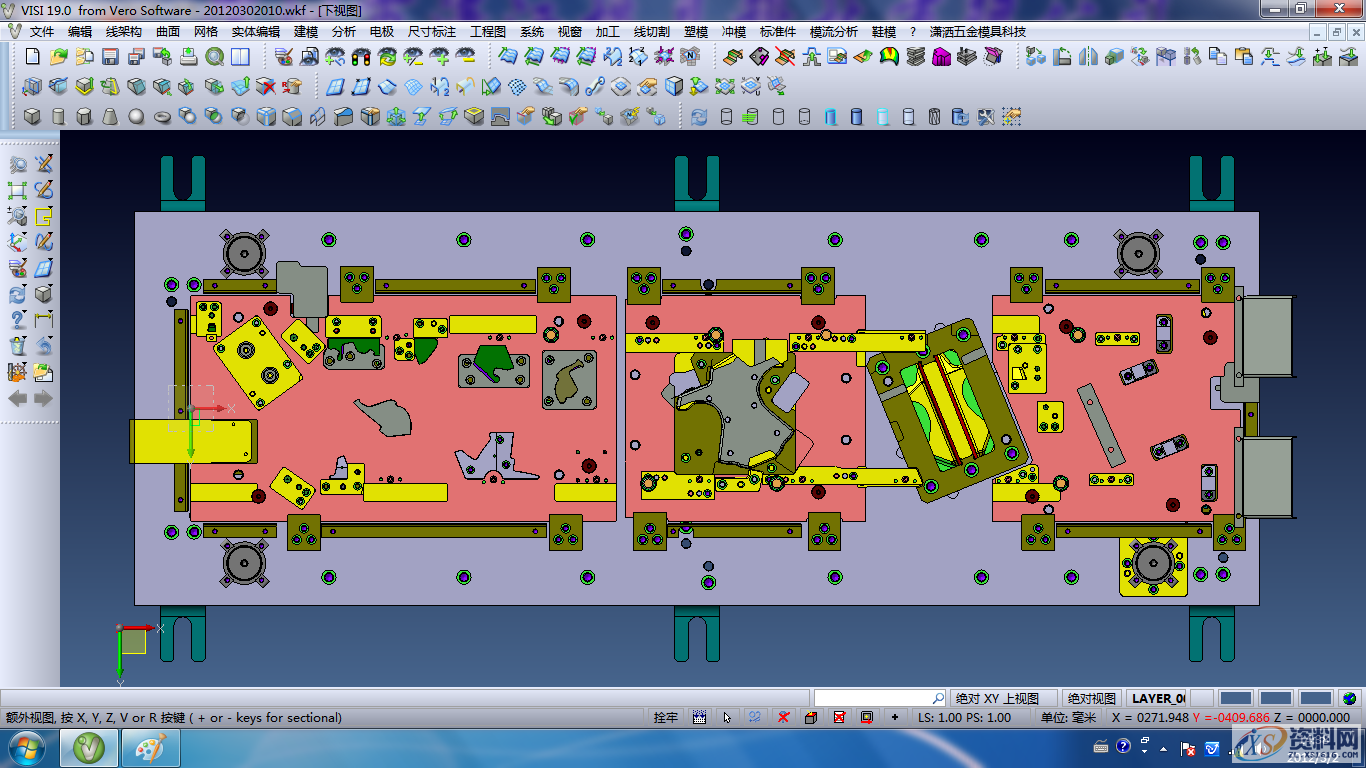
Task: Click the Print icon in toolbar
Action: point(188,57)
